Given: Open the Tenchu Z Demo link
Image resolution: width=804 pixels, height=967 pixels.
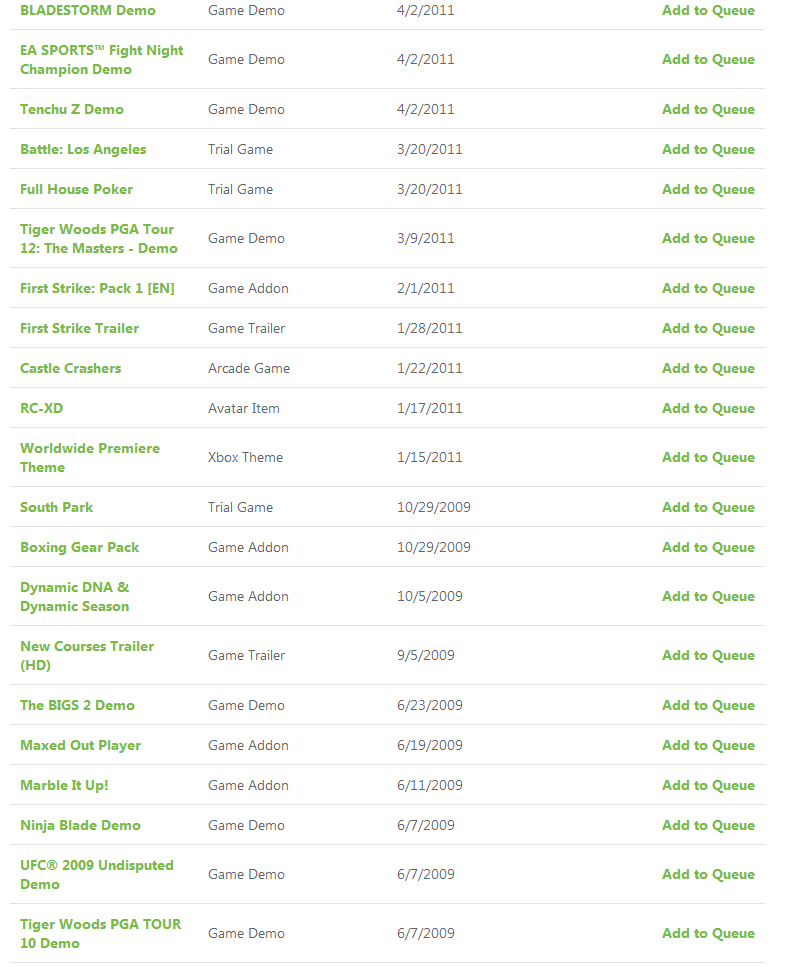Looking at the screenshot, I should [72, 110].
